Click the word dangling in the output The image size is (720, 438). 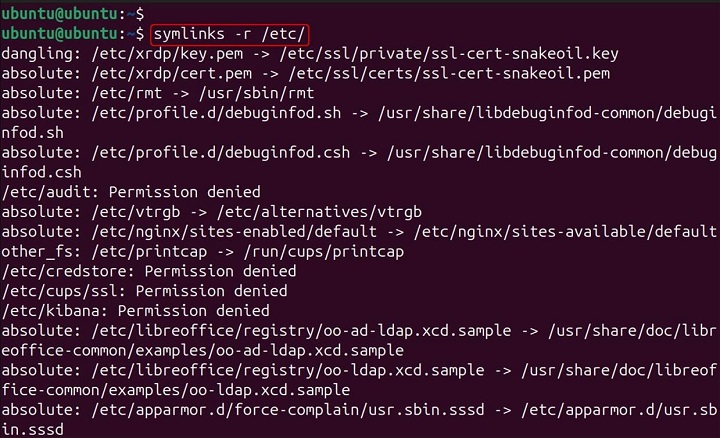tap(38, 56)
